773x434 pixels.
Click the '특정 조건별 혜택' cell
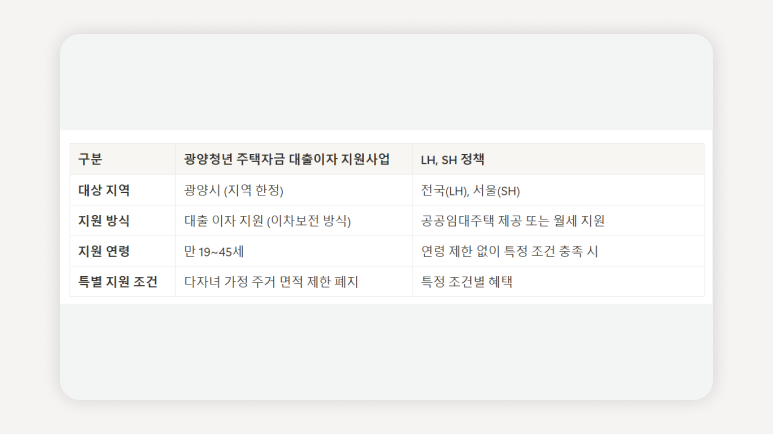(x=558, y=282)
